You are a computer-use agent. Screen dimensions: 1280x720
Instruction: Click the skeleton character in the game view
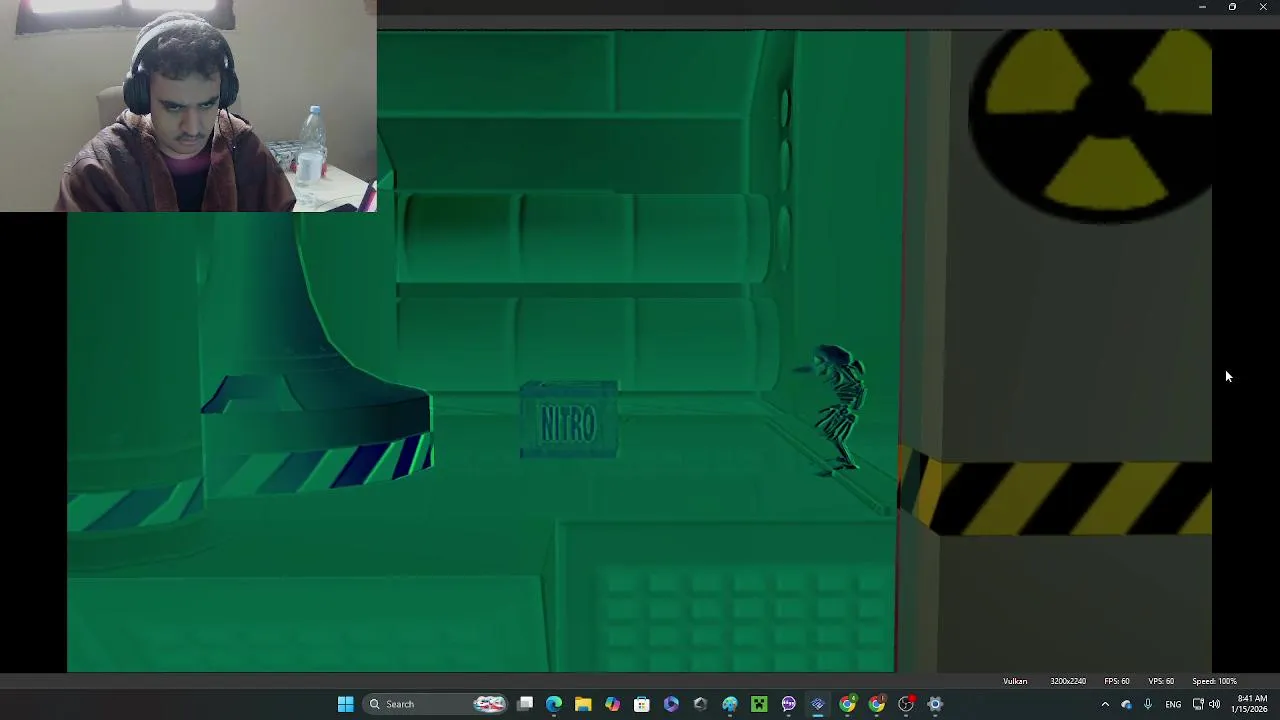[838, 410]
